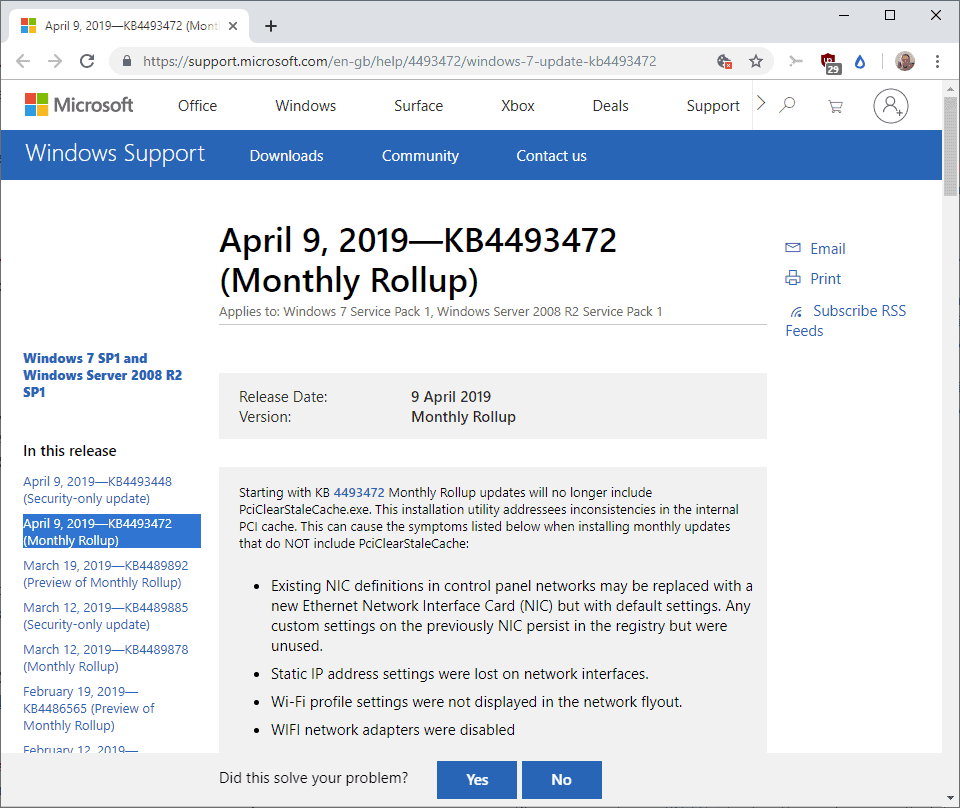Switch to the Downloads section
Image resolution: width=960 pixels, height=808 pixels.
(286, 155)
